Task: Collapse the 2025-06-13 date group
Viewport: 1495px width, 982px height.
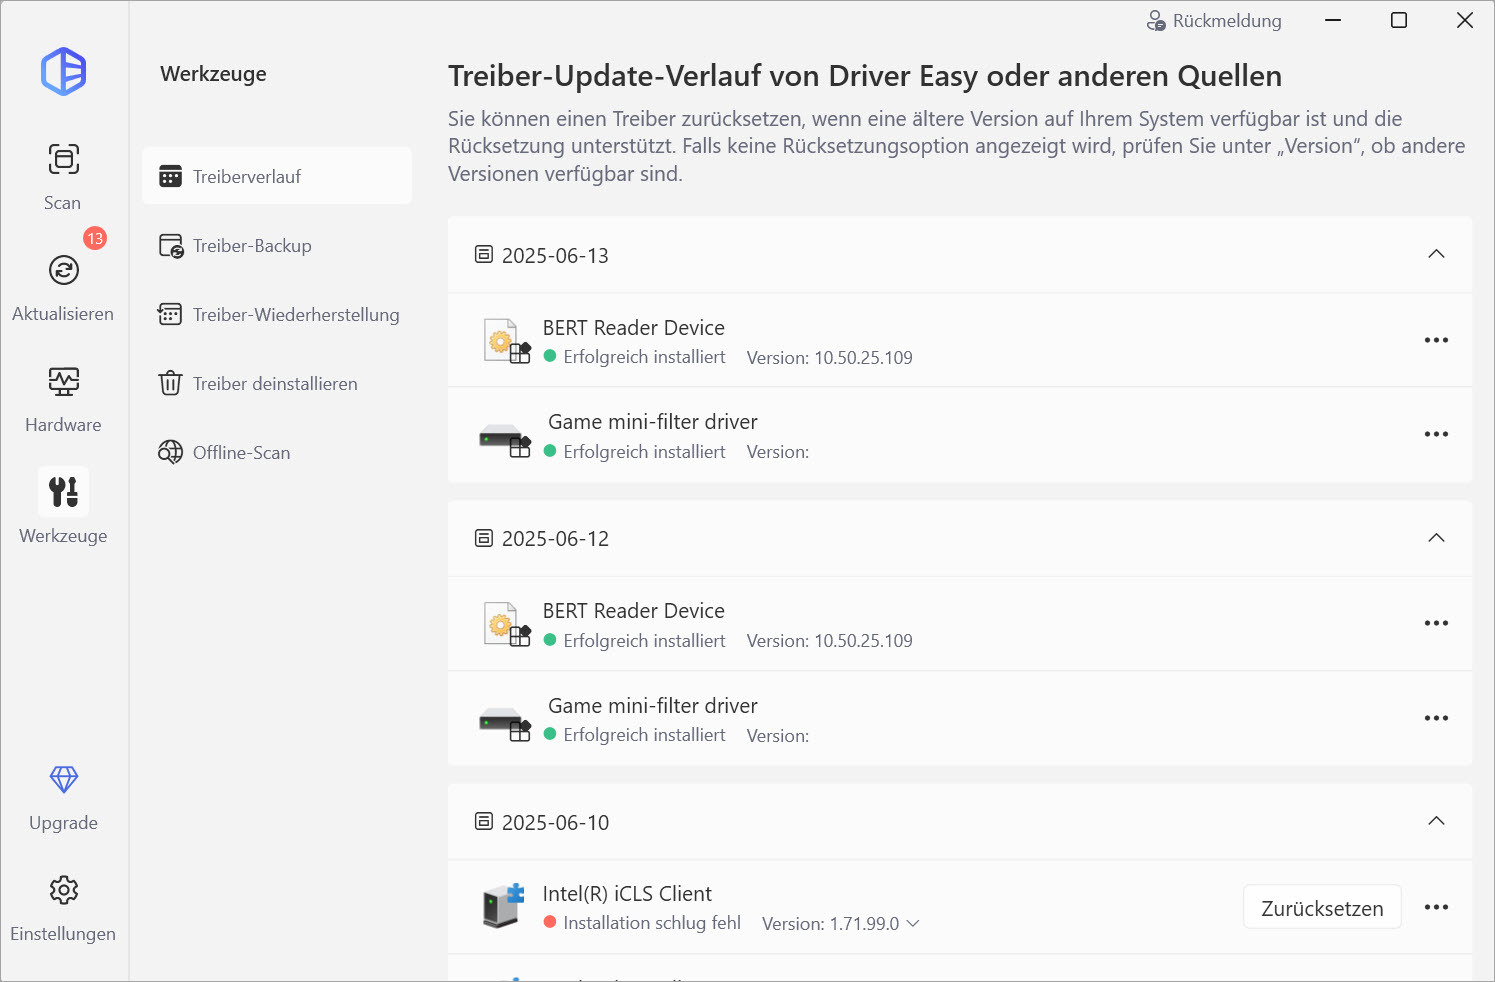Action: (1436, 254)
